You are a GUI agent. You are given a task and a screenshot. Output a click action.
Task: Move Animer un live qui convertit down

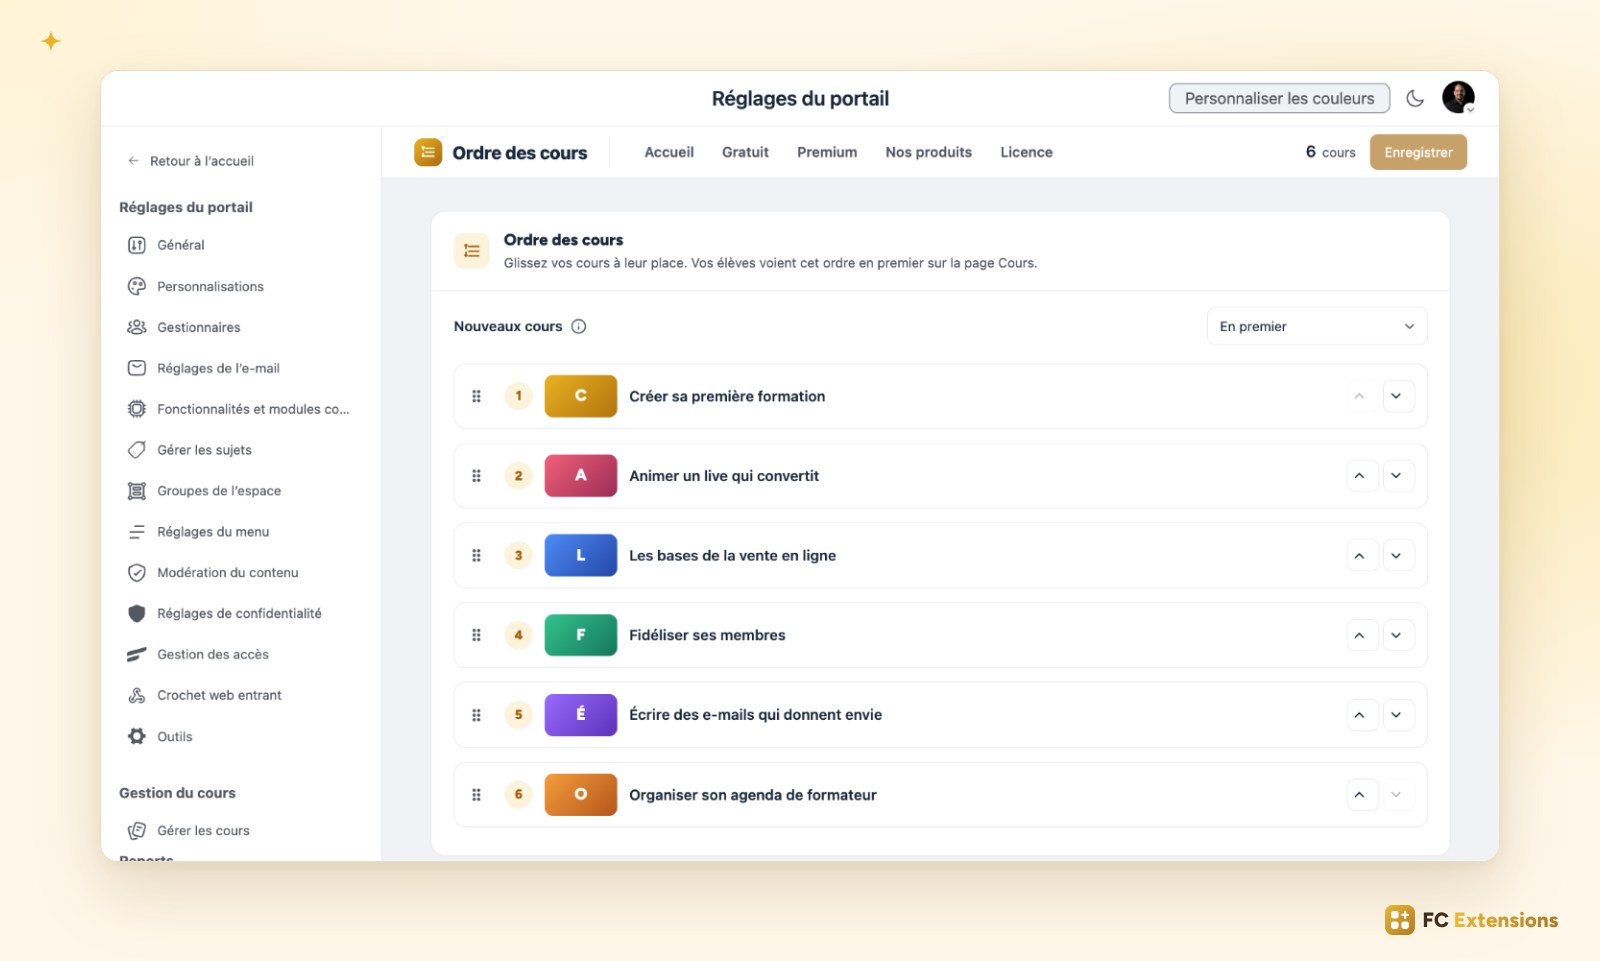1396,476
